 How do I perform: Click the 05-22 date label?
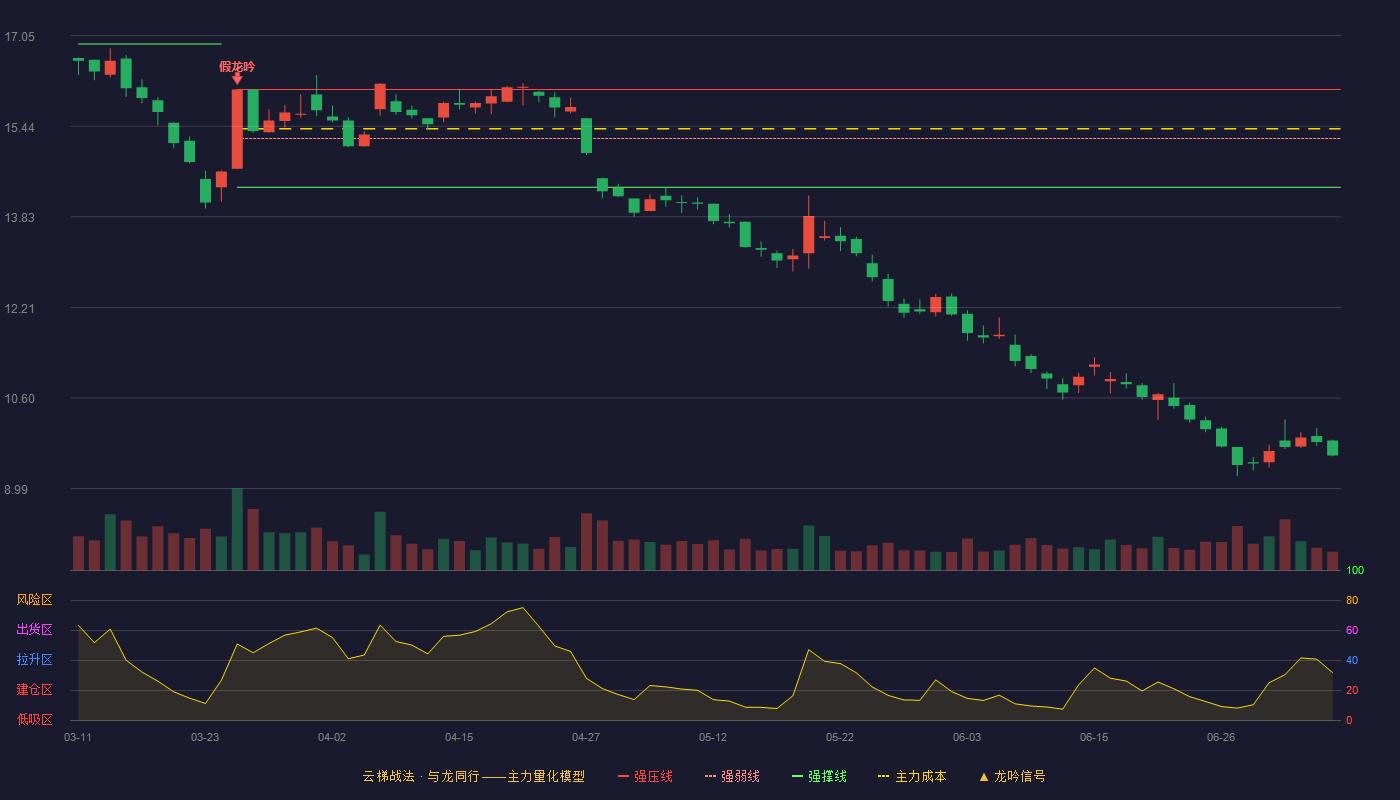[840, 737]
